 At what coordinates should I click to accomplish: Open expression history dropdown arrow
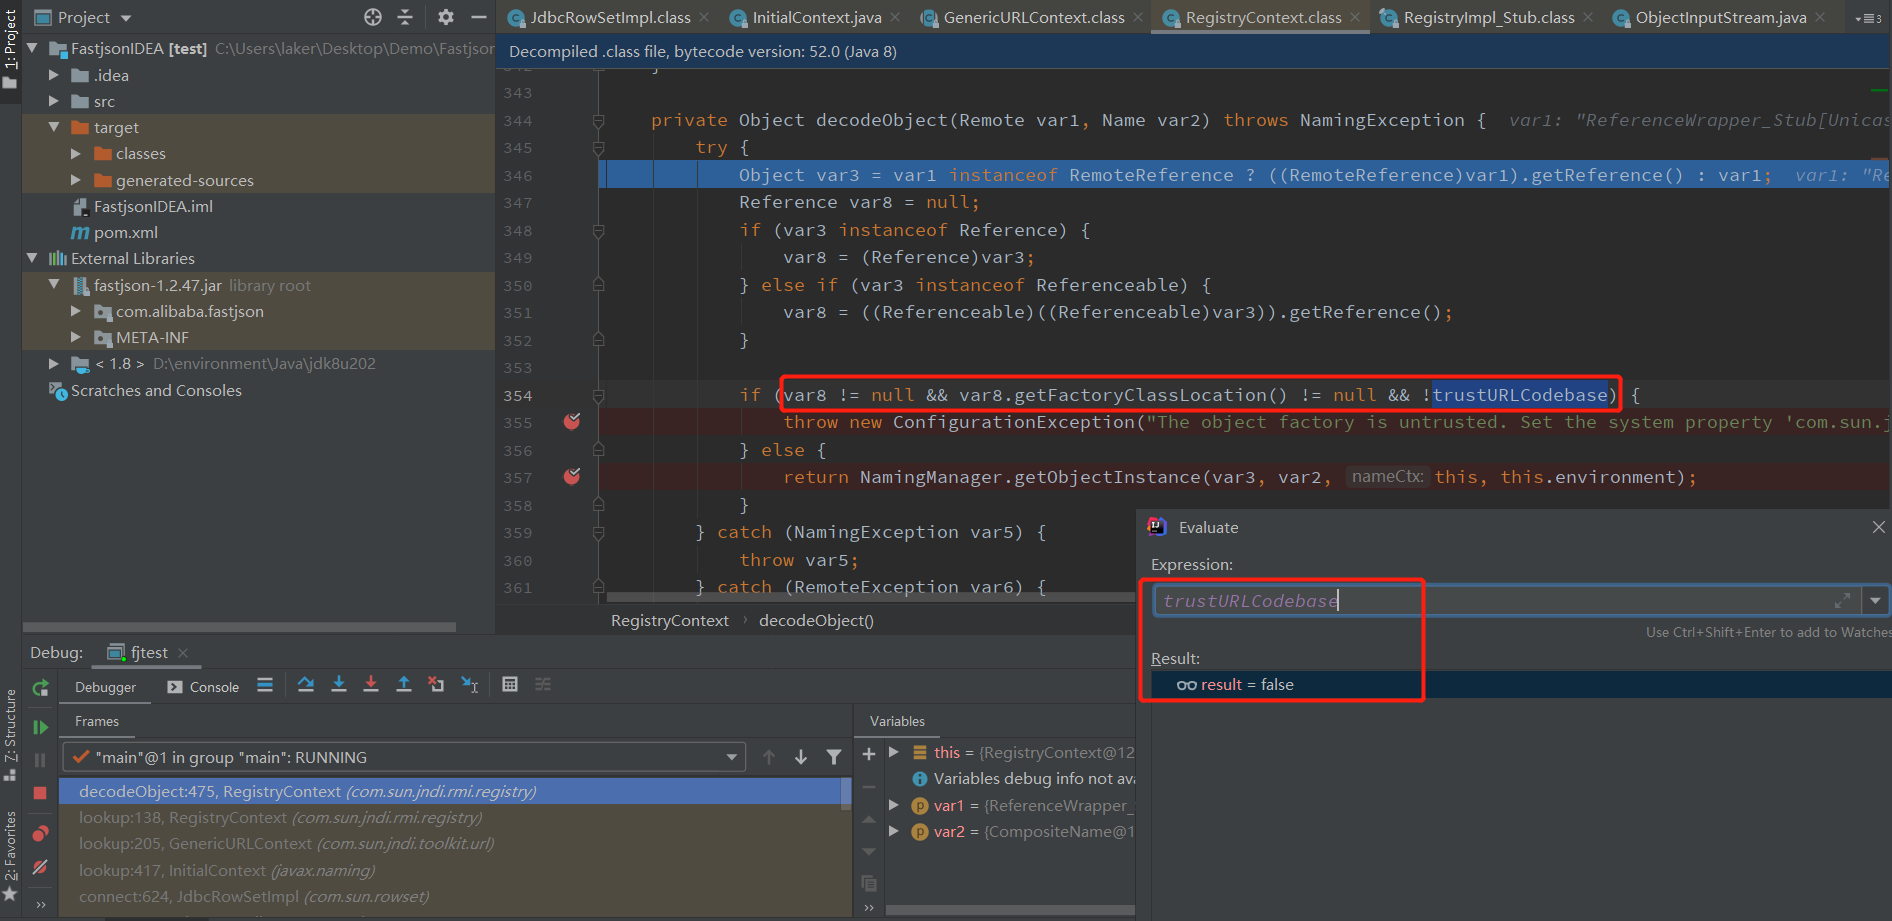tap(1875, 600)
